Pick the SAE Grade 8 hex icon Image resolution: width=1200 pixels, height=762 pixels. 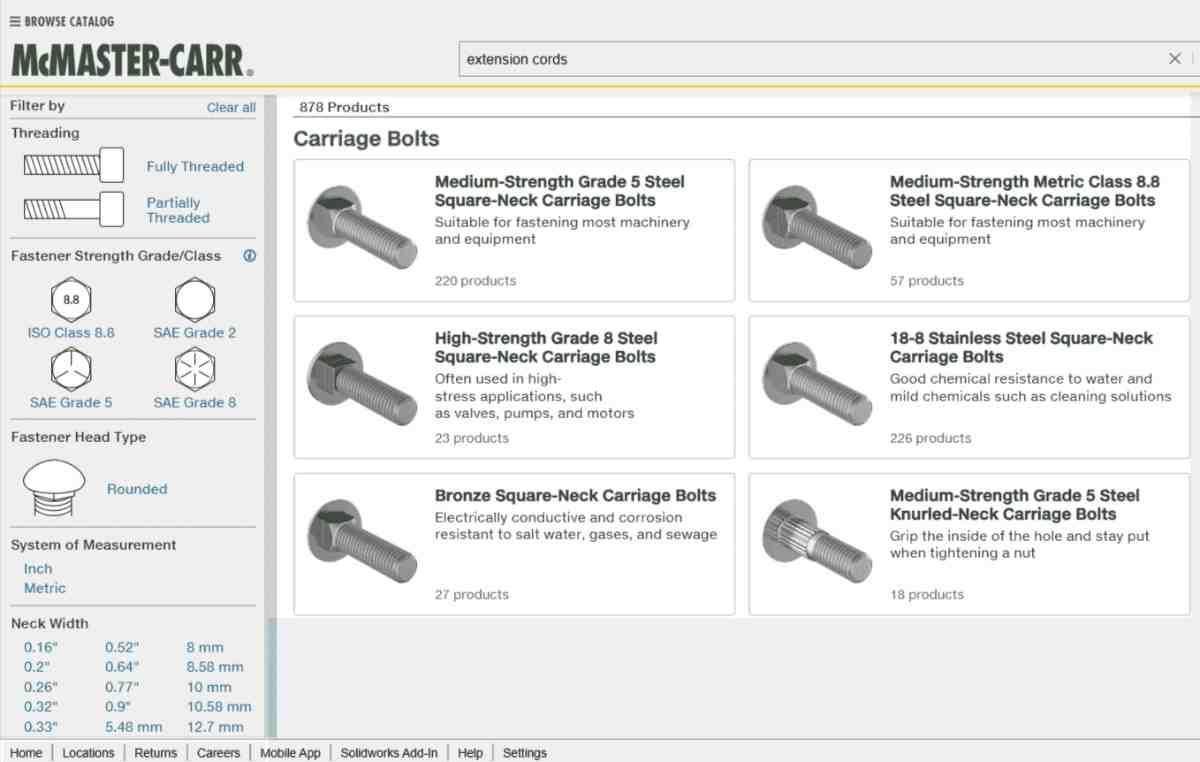click(194, 370)
